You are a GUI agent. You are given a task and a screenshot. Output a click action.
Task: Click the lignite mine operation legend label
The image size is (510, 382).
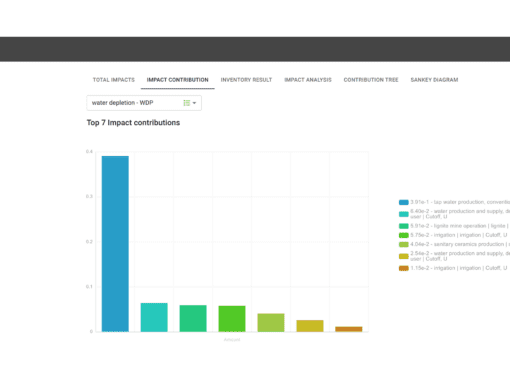tap(460, 226)
